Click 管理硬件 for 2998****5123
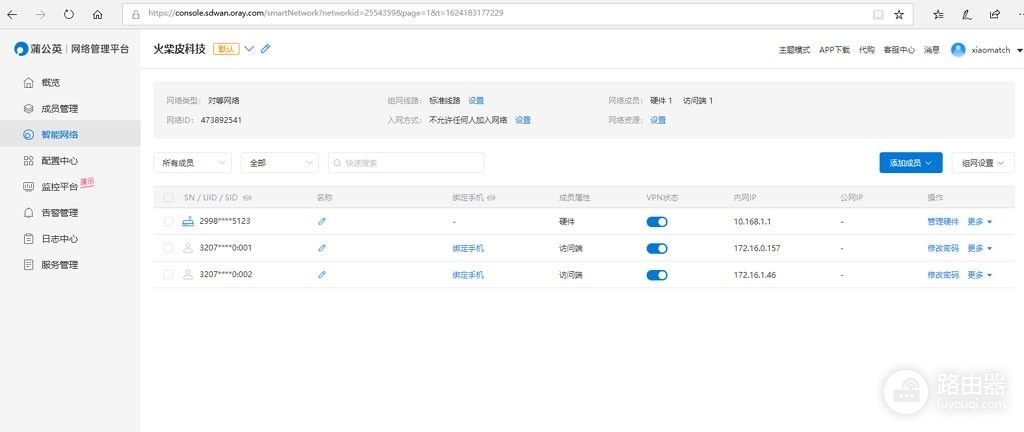This screenshot has width=1024, height=432. pyautogui.click(x=943, y=222)
